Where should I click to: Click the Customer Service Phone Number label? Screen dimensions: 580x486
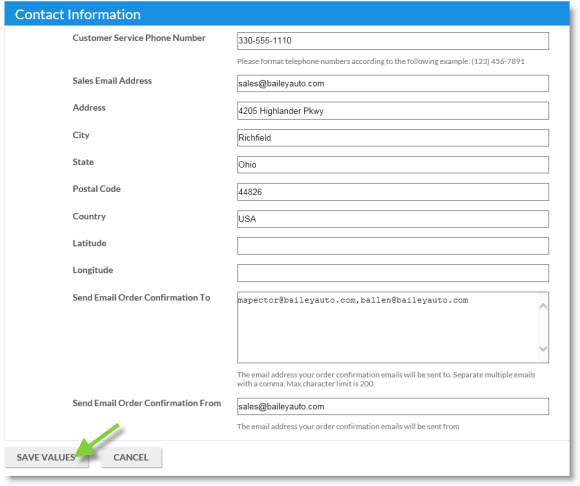pyautogui.click(x=139, y=38)
